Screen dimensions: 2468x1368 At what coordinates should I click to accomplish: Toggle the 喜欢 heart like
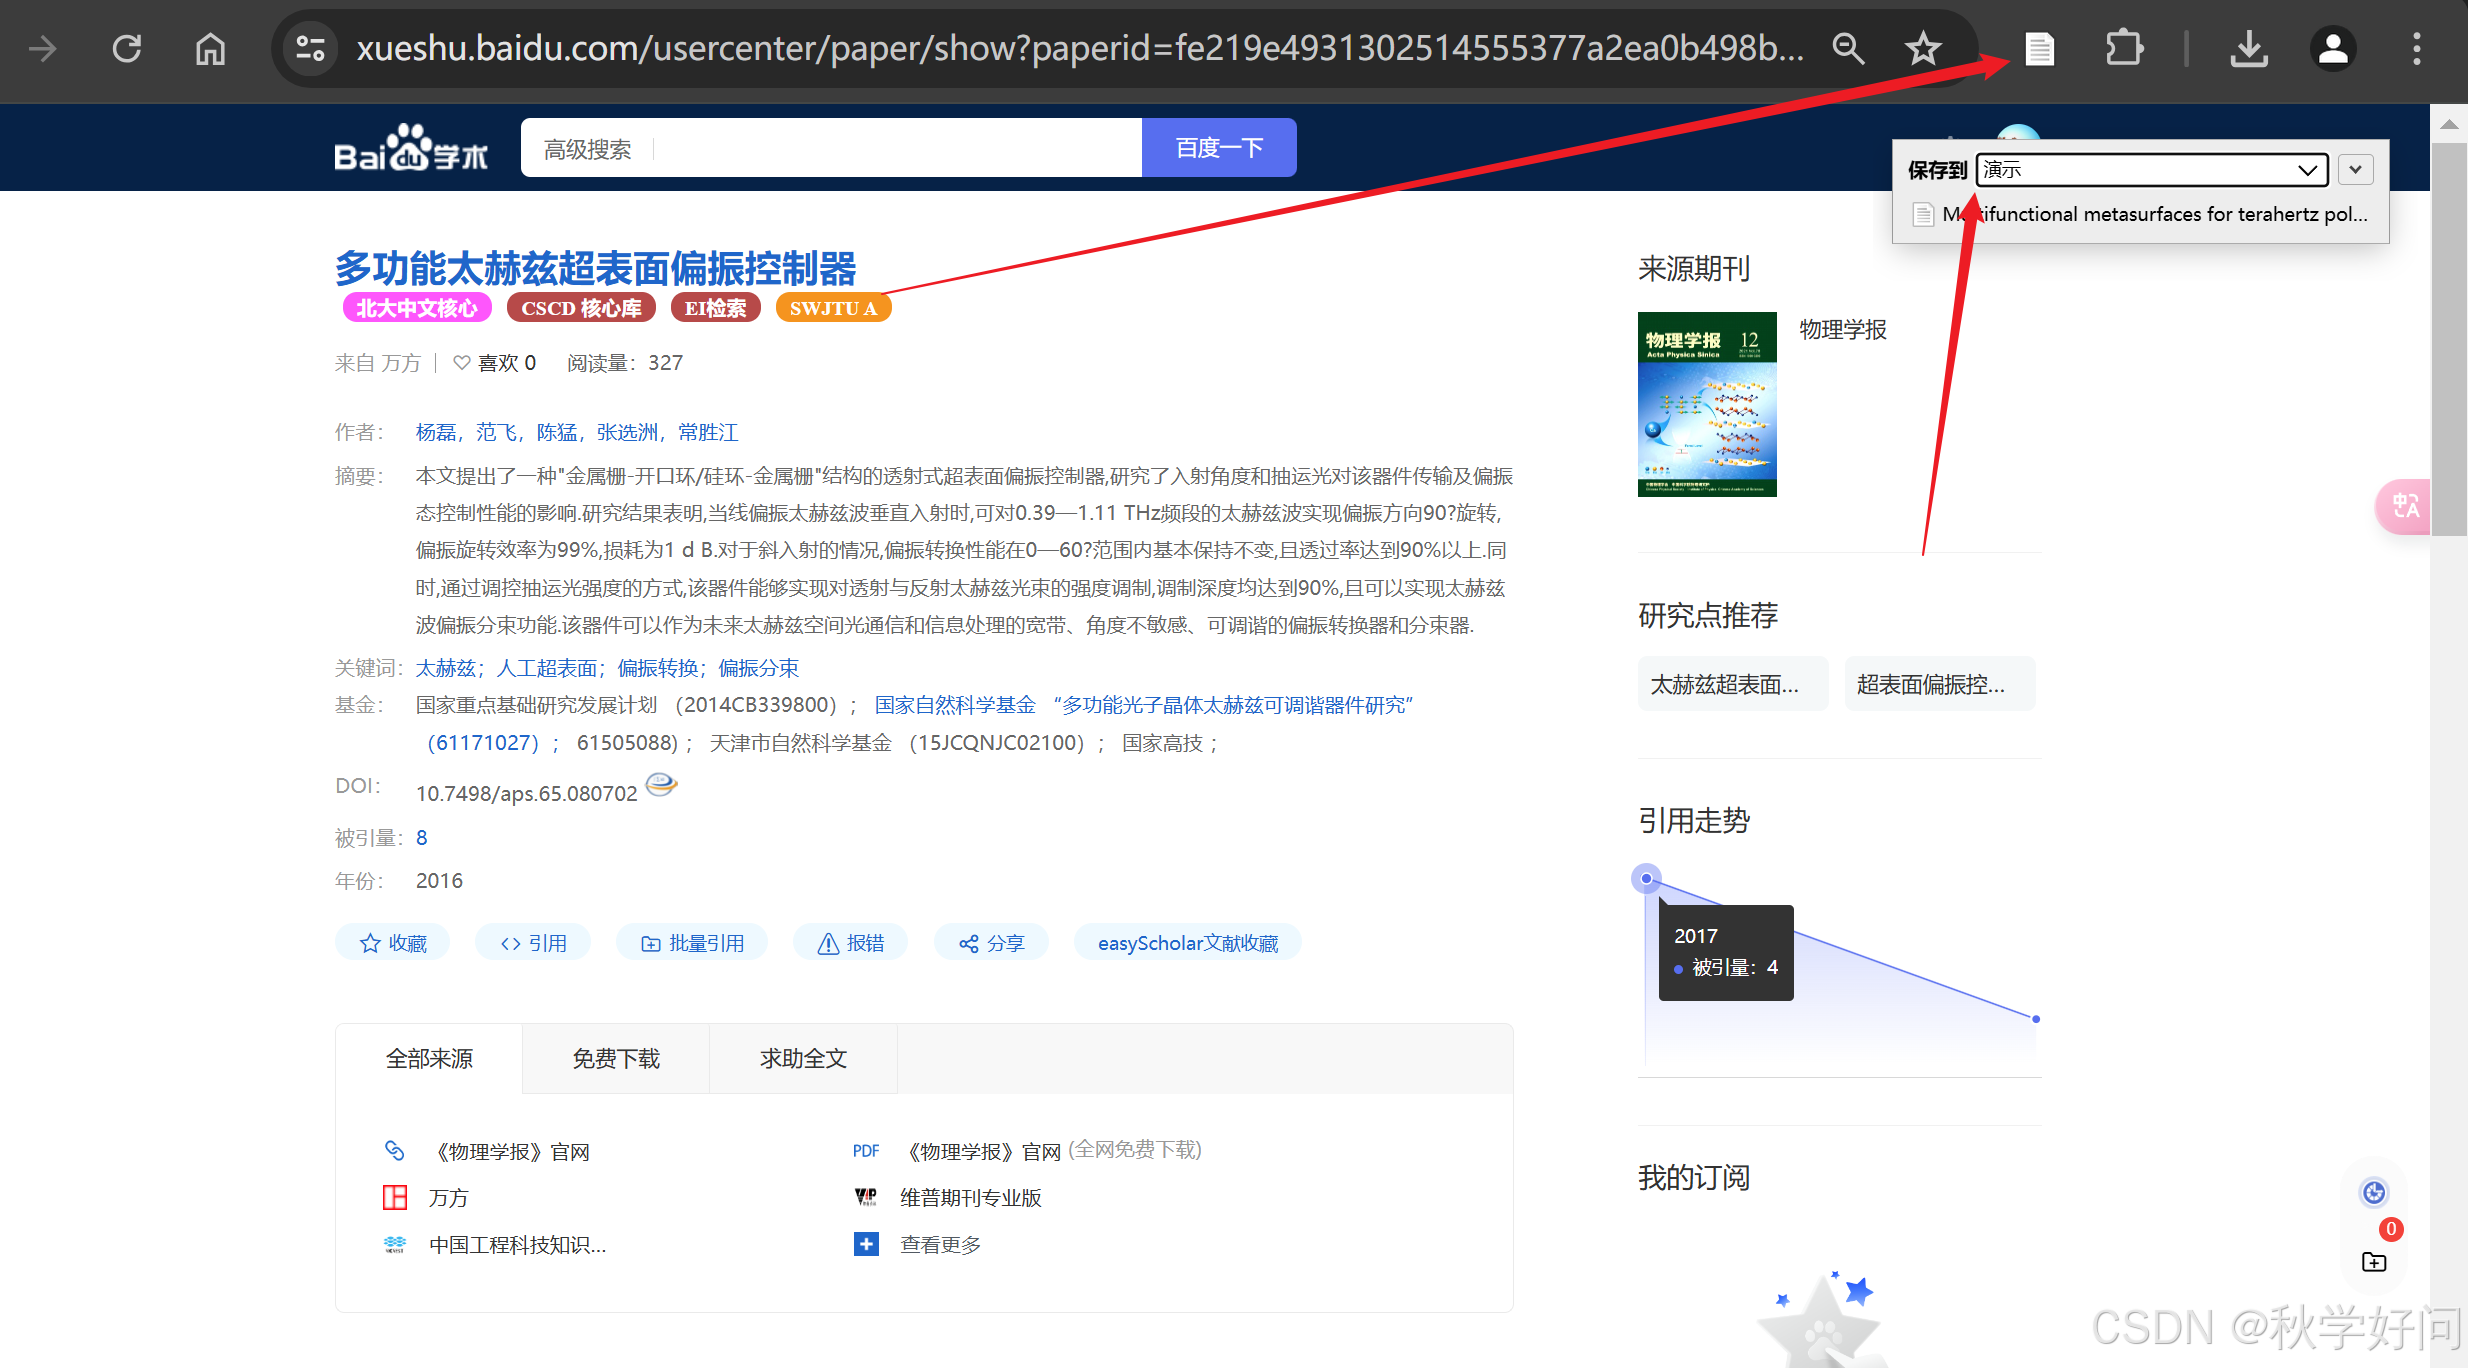tap(462, 363)
